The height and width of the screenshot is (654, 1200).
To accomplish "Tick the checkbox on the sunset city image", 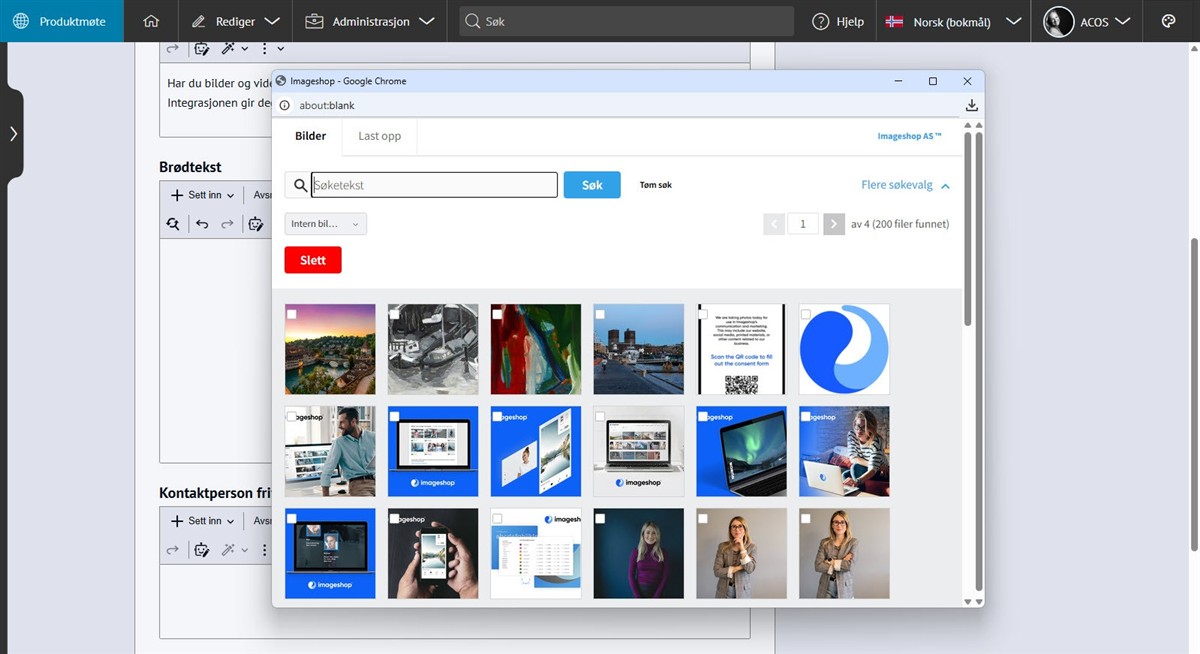I will pyautogui.click(x=292, y=314).
